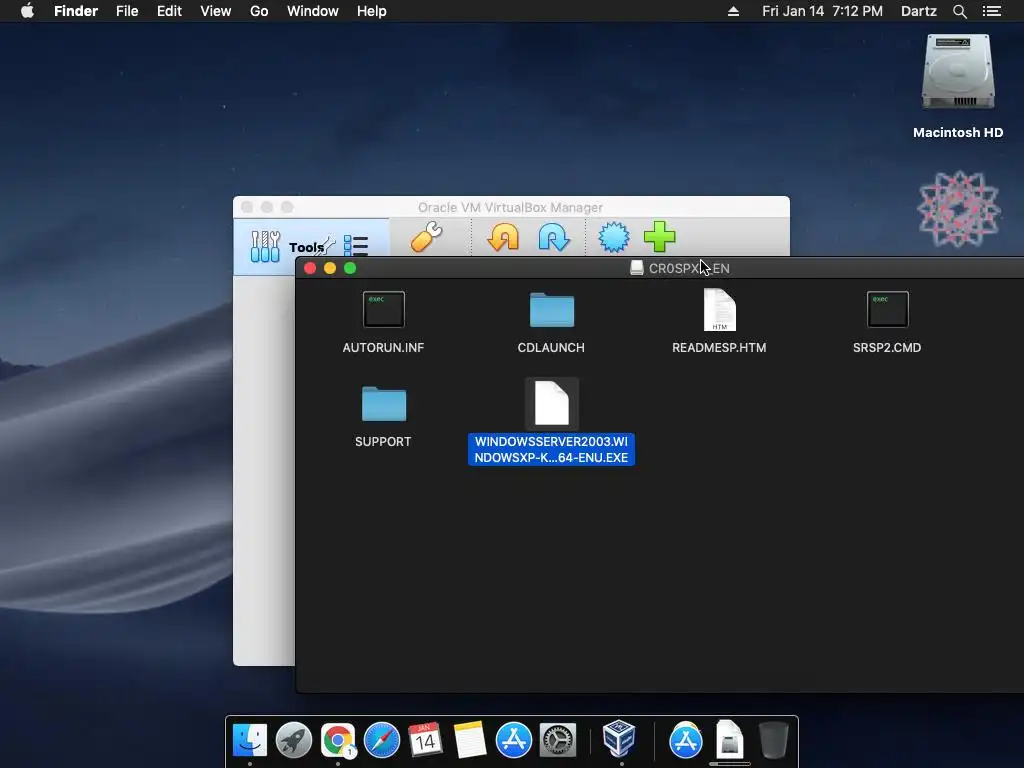1024x768 pixels.
Task: Open Notification Center list icon
Action: click(x=992, y=11)
